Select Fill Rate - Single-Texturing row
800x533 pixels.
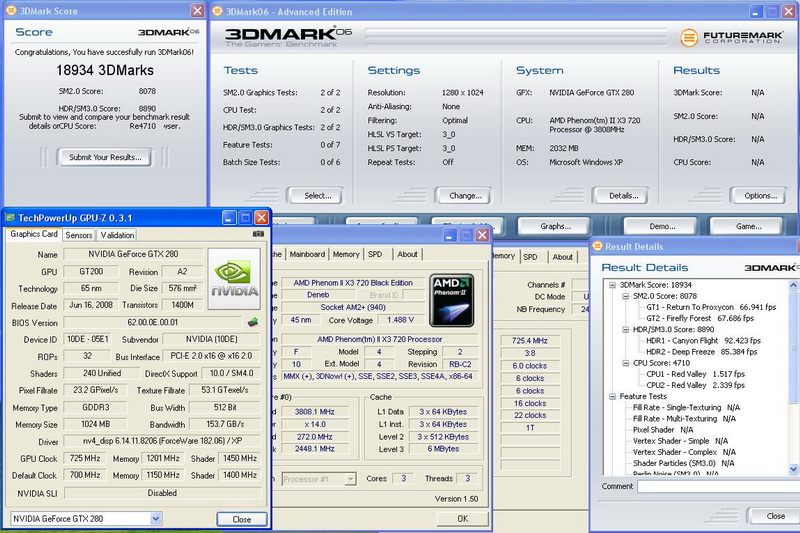click(x=686, y=408)
